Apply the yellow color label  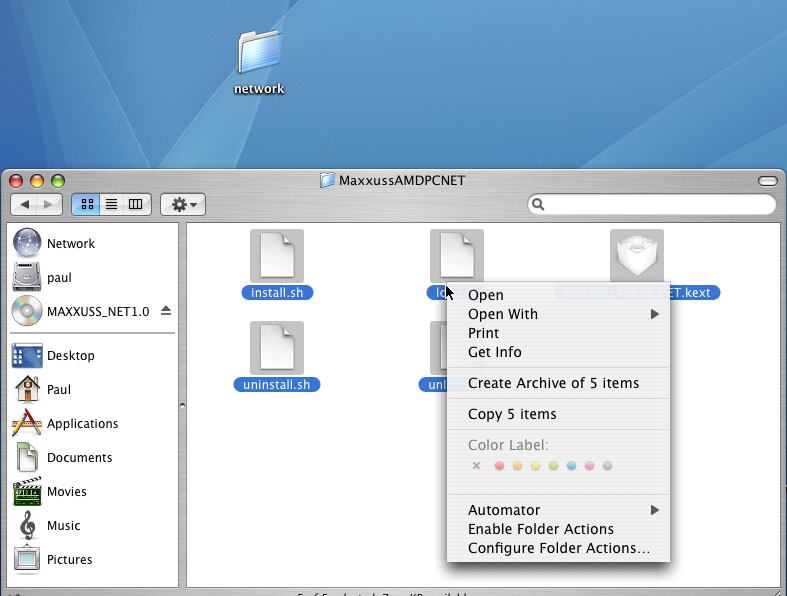536,466
